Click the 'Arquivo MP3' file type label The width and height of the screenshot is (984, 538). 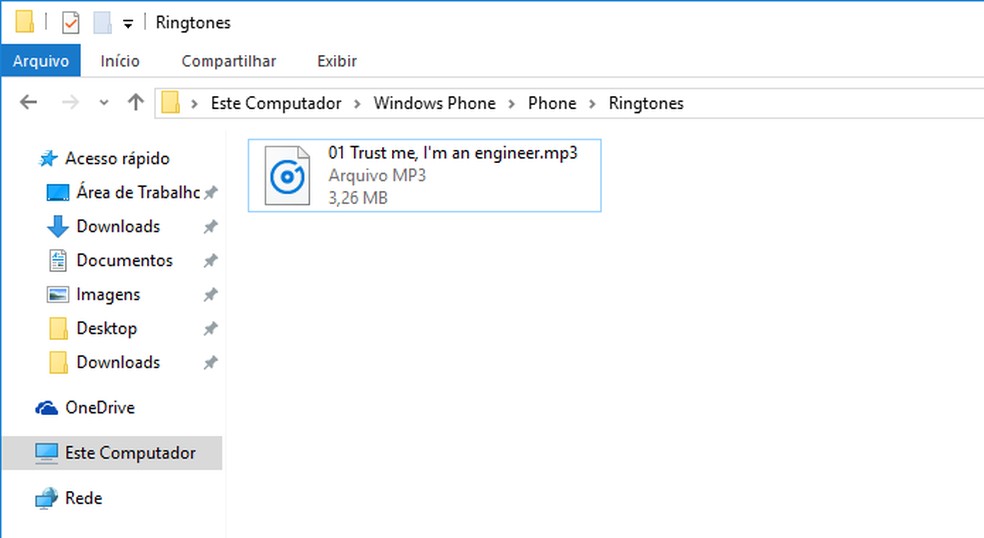[377, 175]
